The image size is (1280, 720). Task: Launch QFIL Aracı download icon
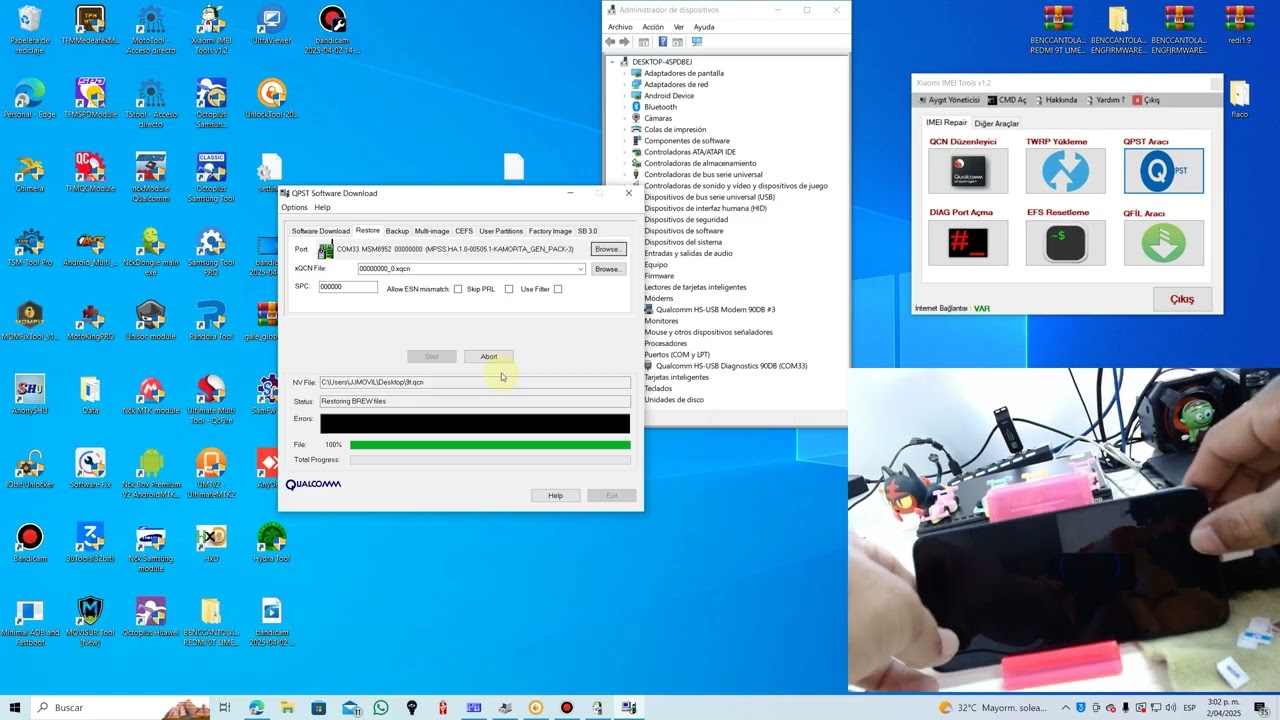click(1163, 242)
